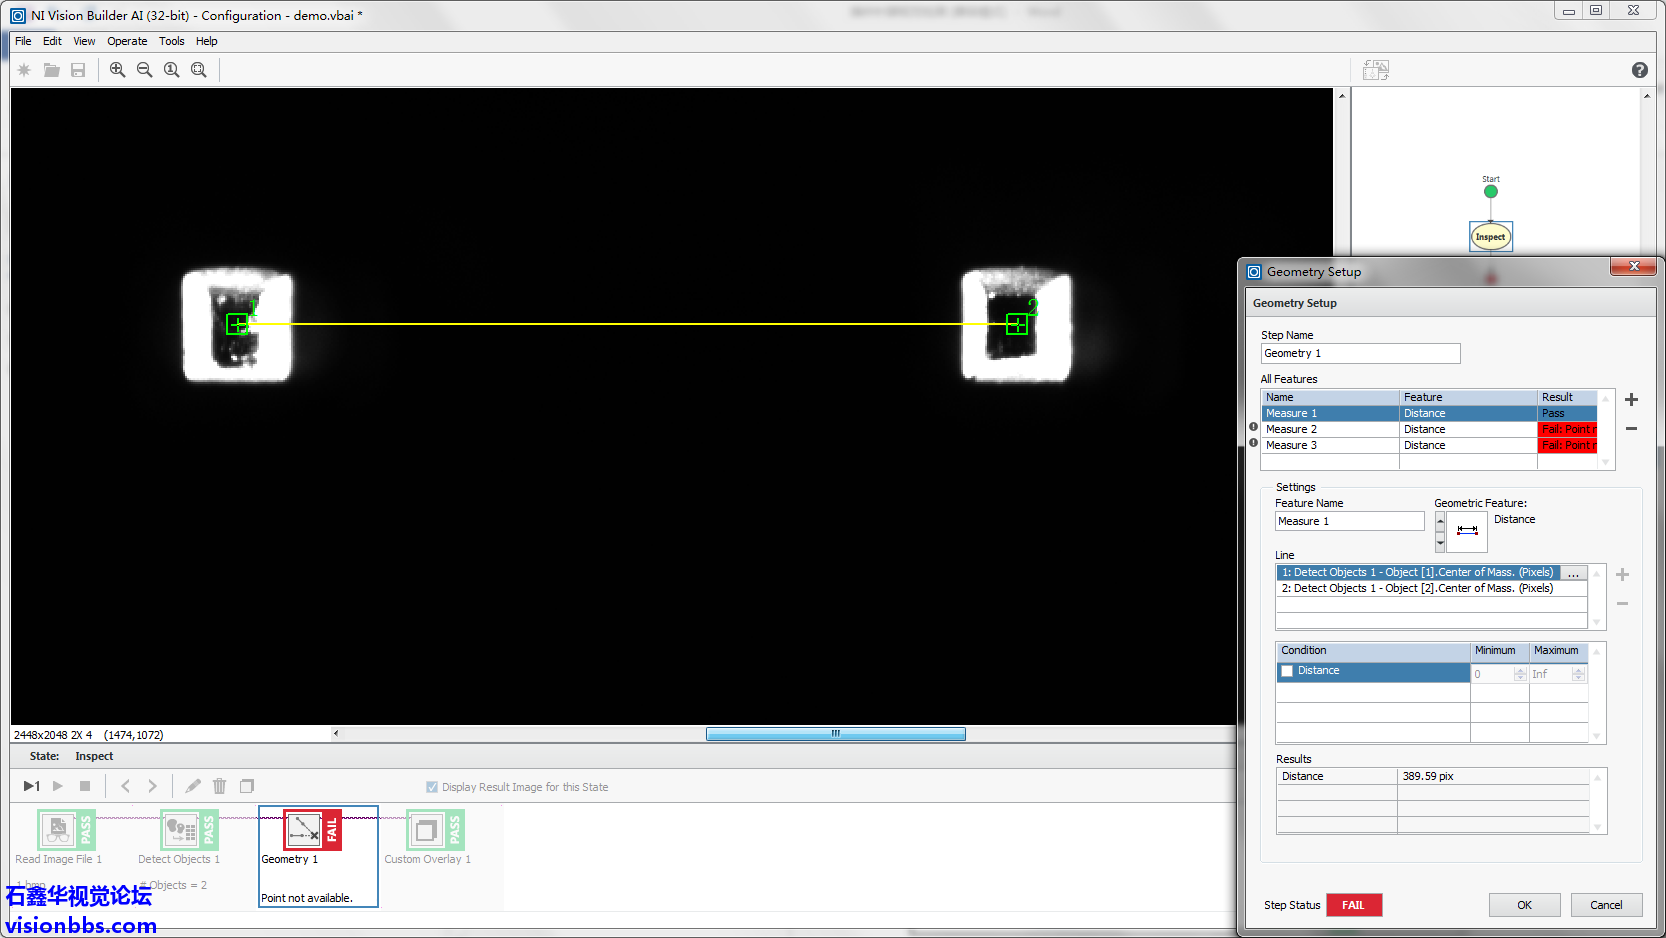Click the OK button in Geometry Setup
1666x938 pixels.
tap(1524, 905)
